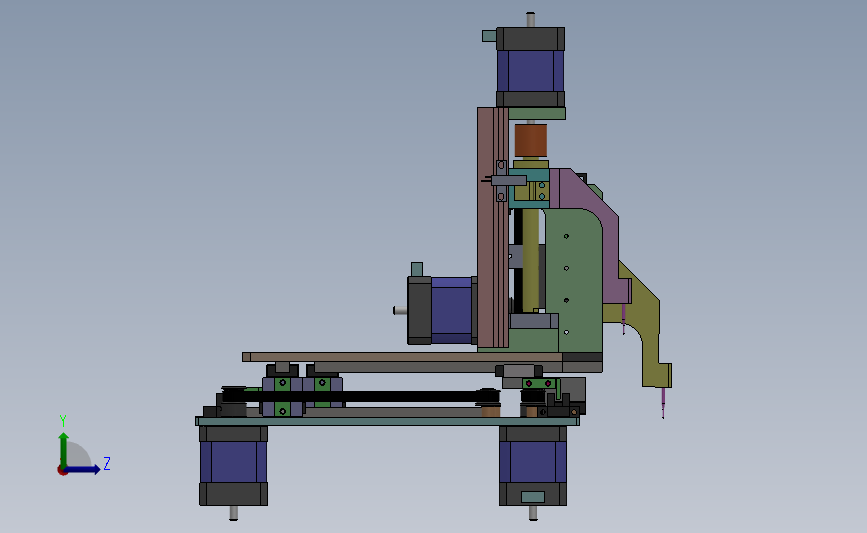The width and height of the screenshot is (867, 533).
Task: Select the reddish-brown vertical column plate
Action: (493, 227)
